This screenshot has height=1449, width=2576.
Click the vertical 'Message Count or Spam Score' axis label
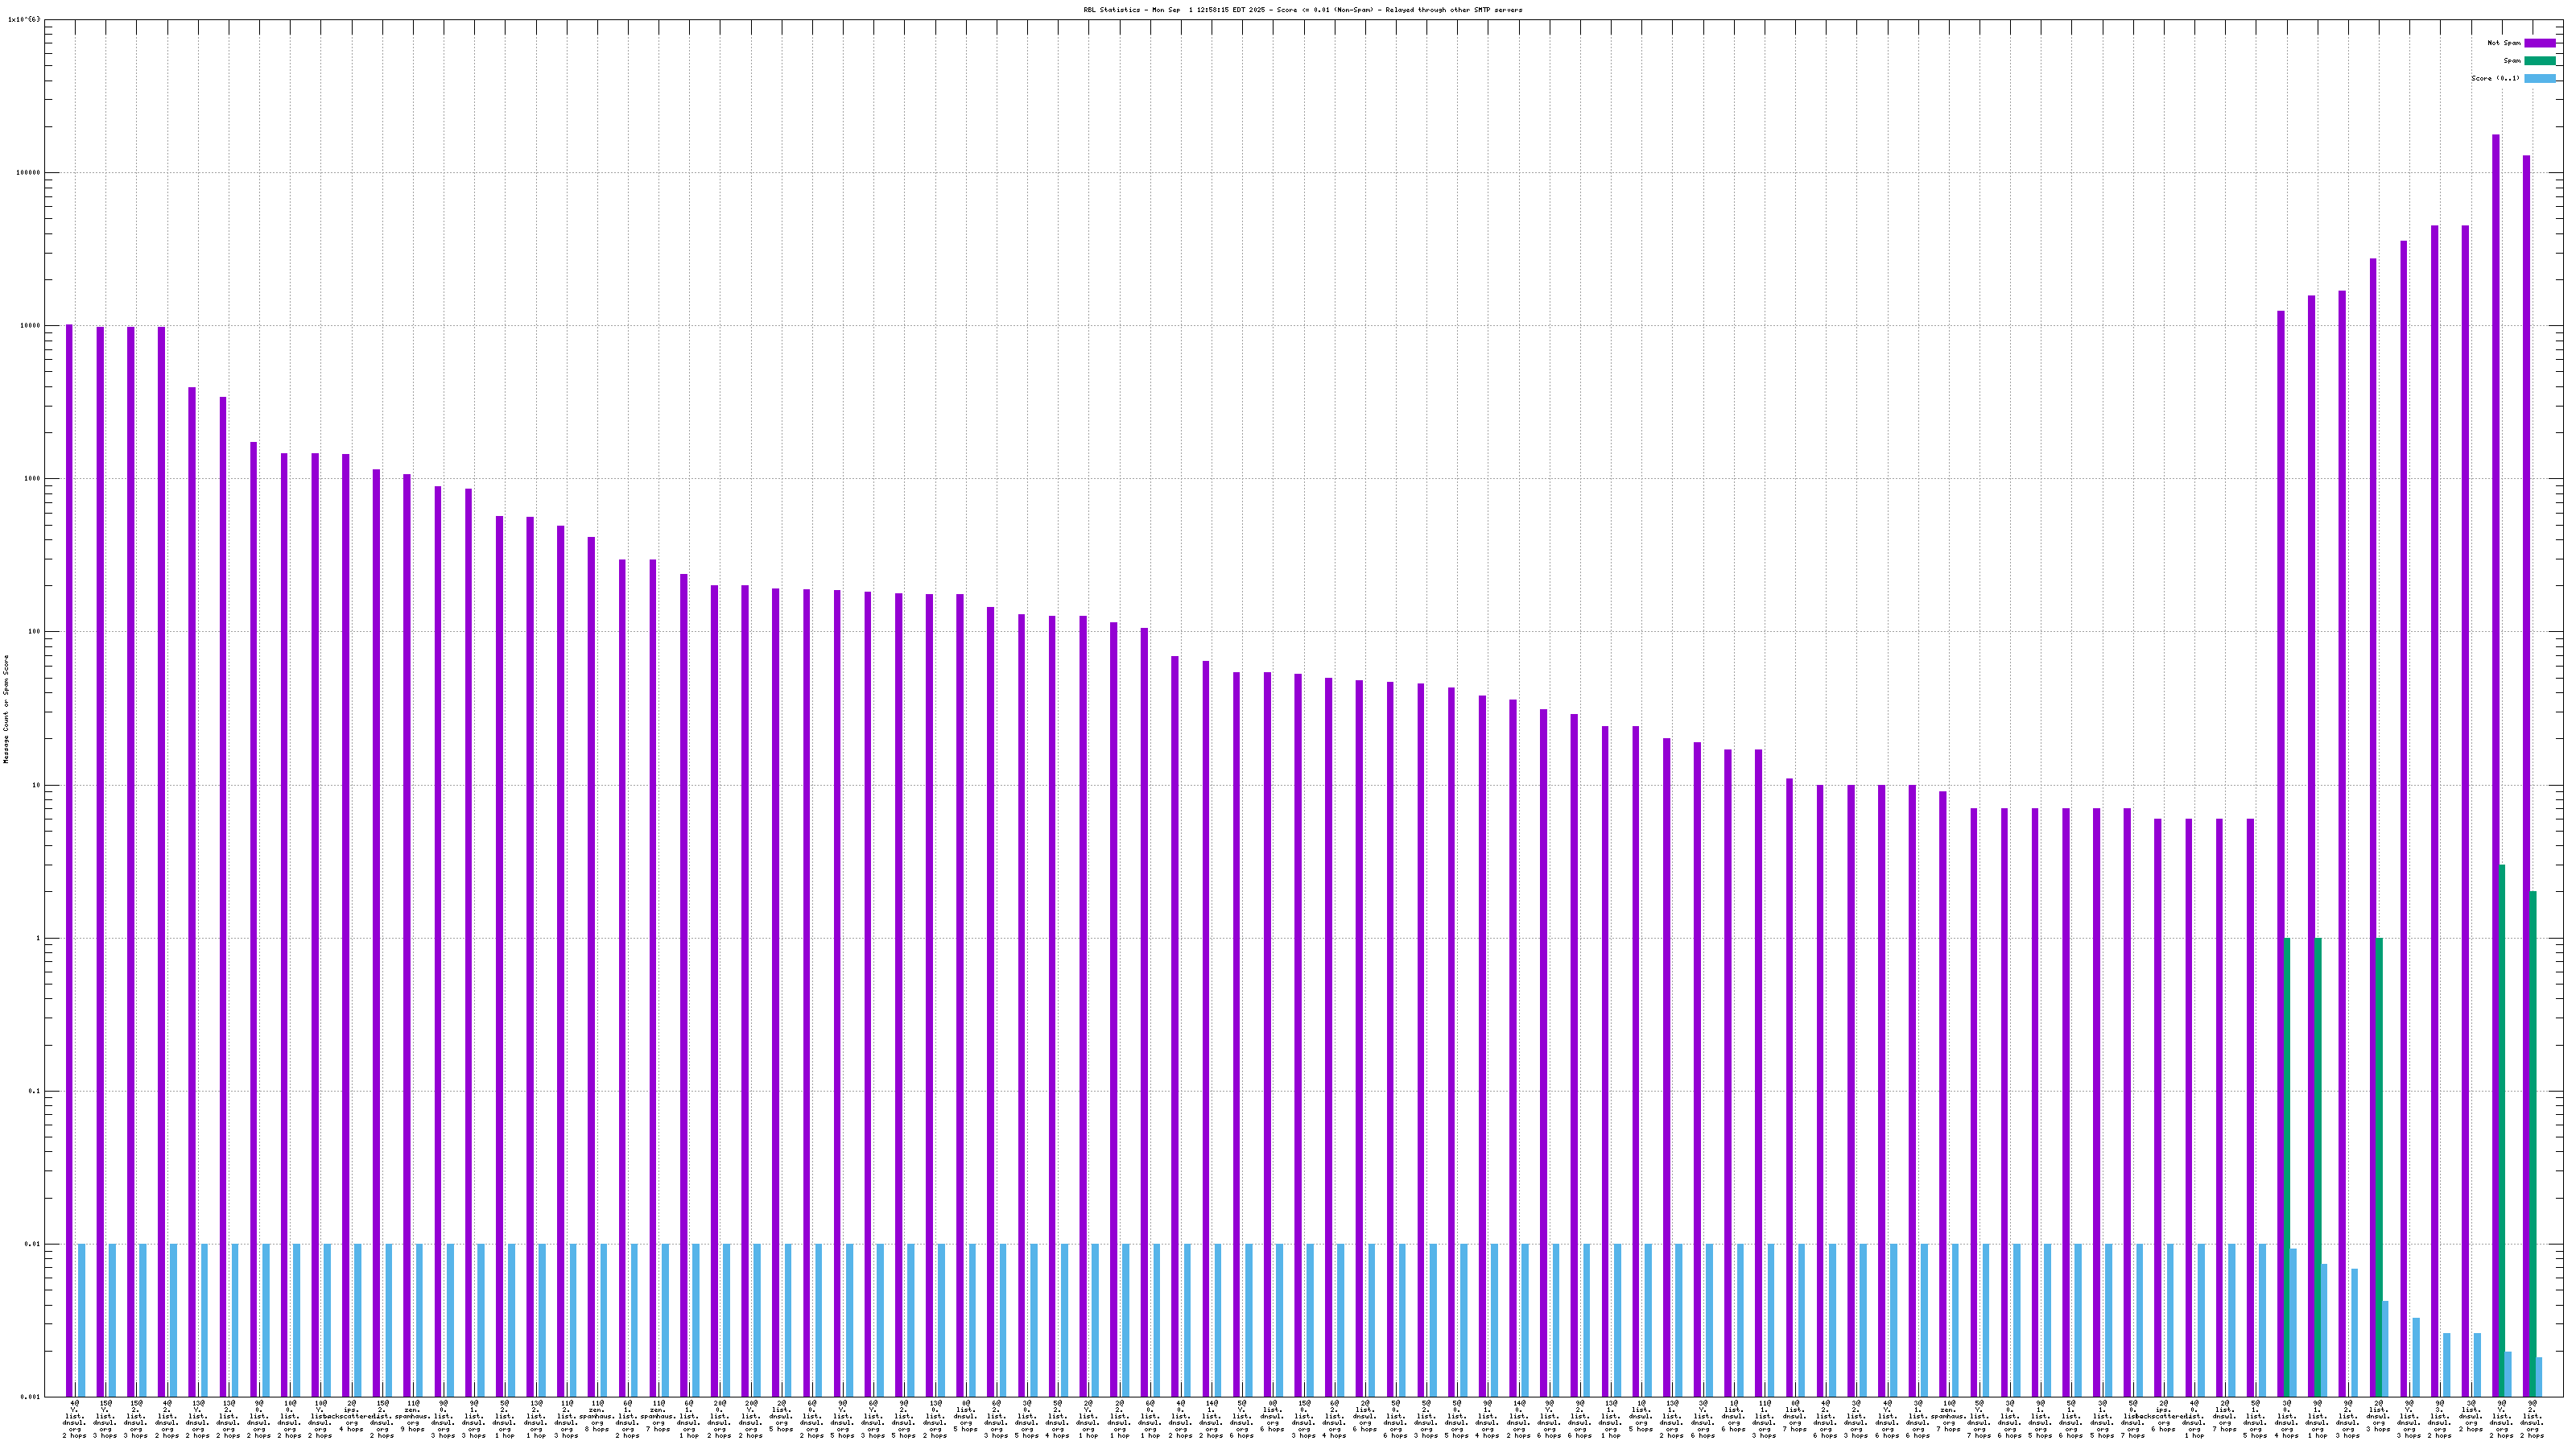click(6, 709)
